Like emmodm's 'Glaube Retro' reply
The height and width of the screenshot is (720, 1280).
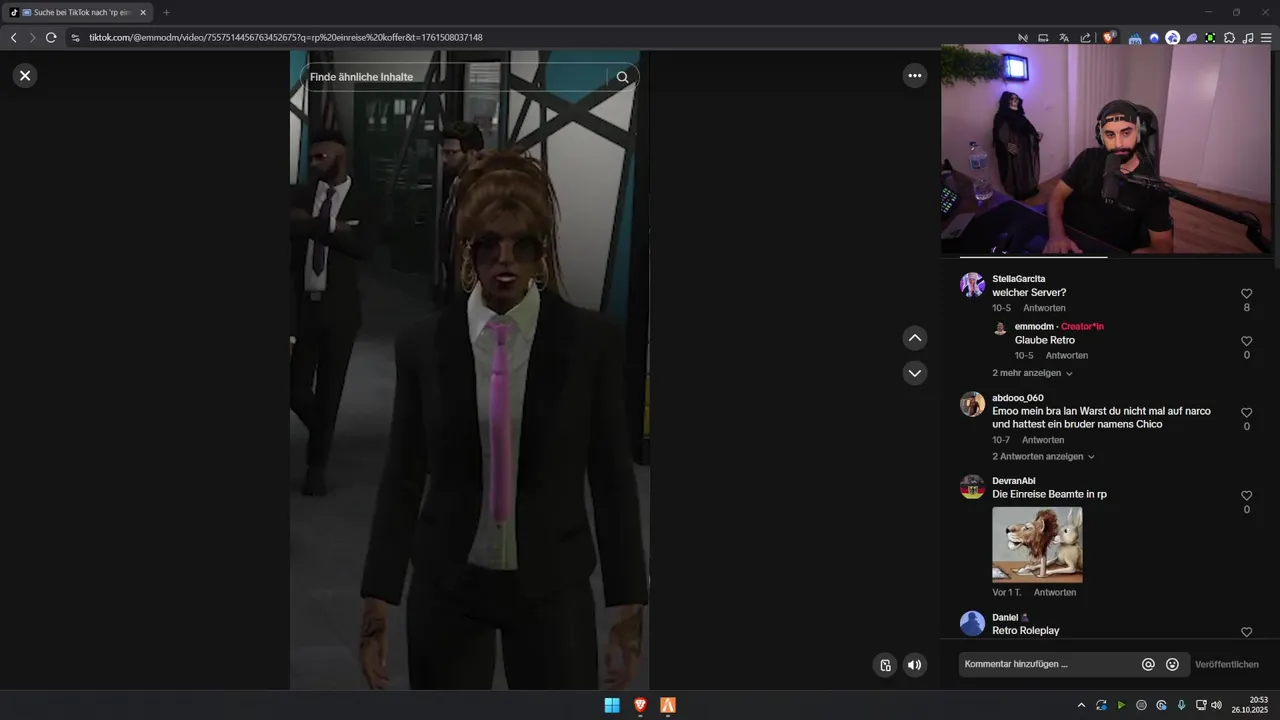1246,341
